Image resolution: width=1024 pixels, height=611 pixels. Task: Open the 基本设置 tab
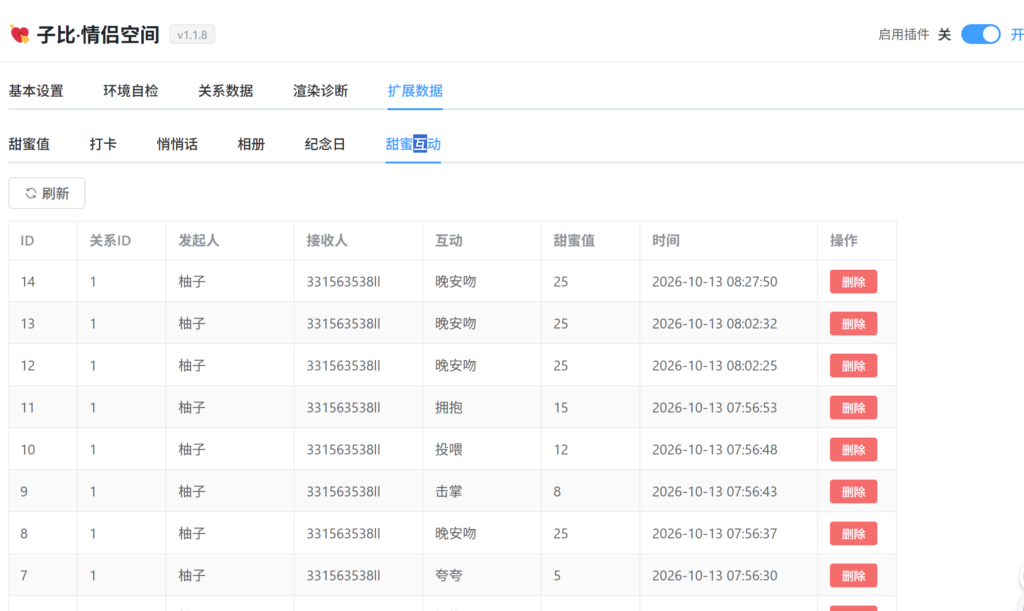(x=36, y=91)
